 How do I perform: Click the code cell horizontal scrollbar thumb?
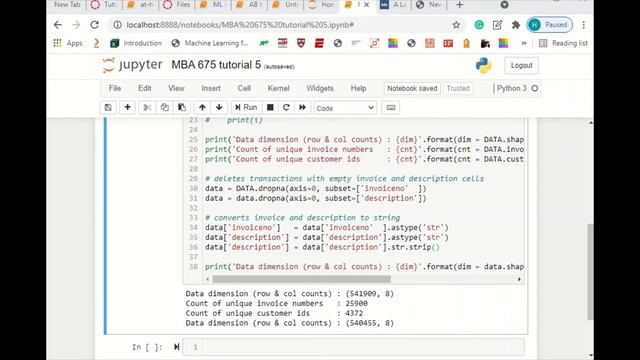[x=301, y=279]
